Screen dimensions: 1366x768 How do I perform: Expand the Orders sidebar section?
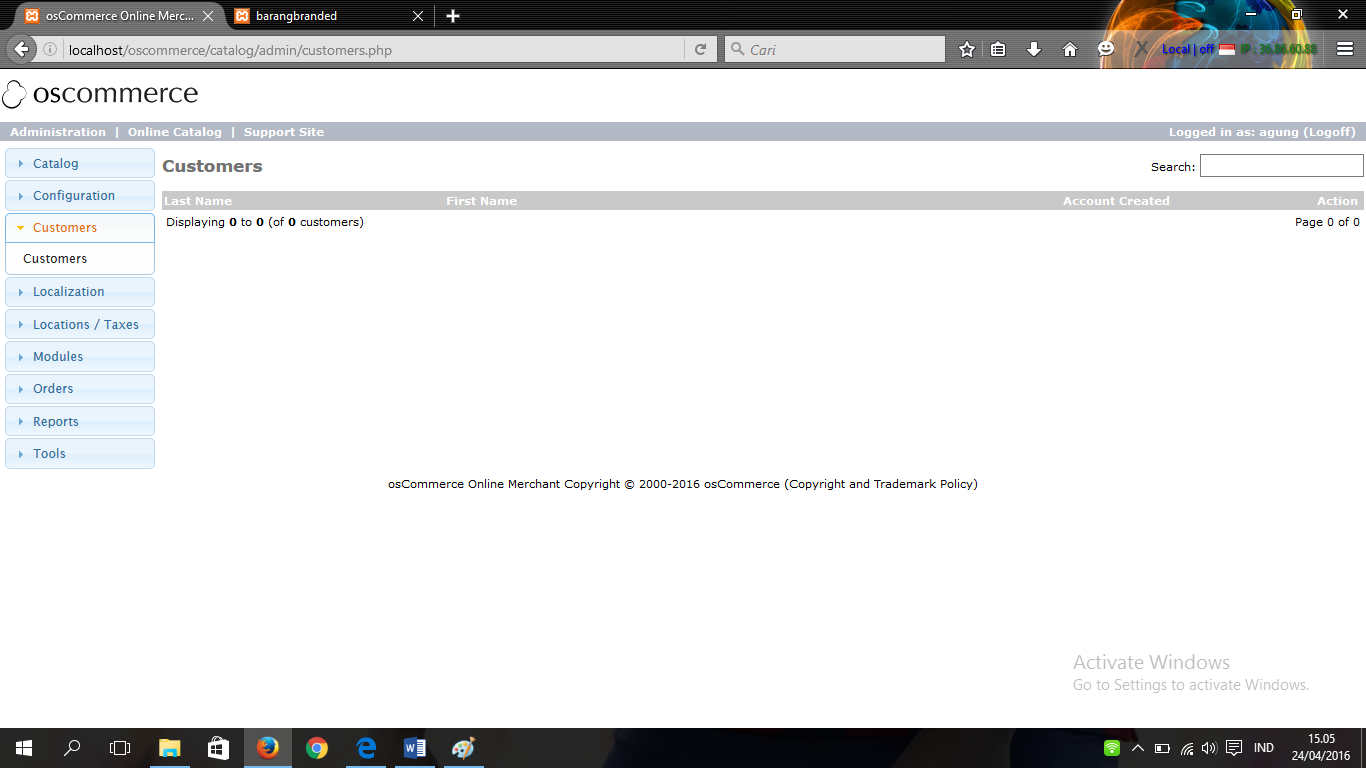[80, 389]
